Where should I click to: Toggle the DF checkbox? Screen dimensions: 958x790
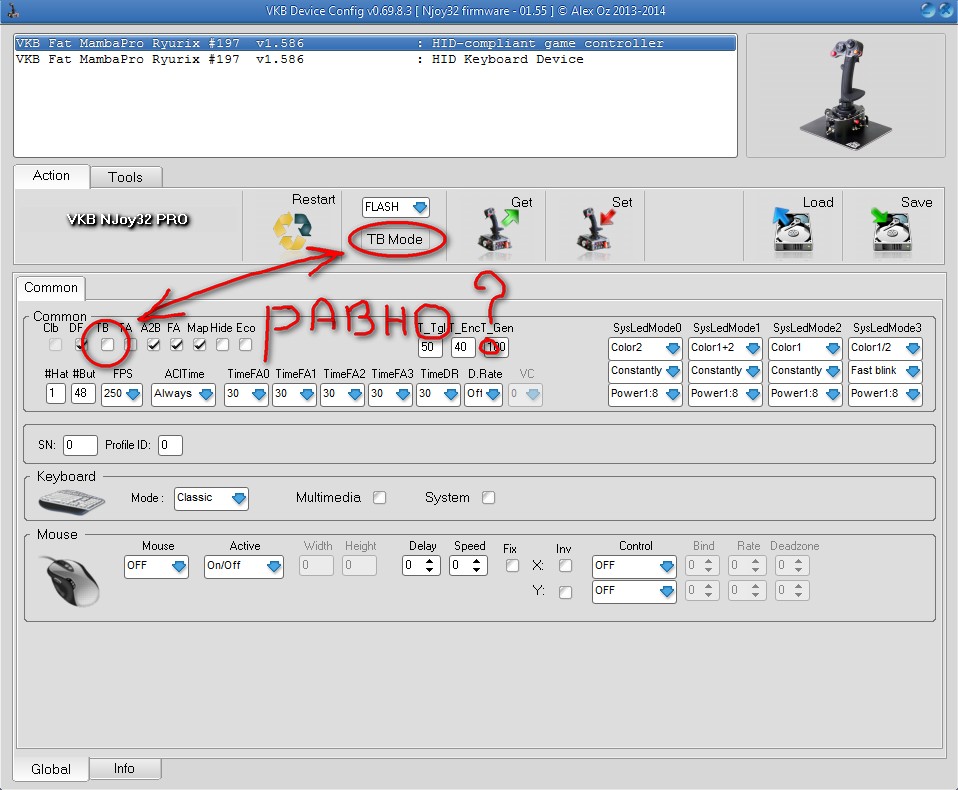[79, 345]
